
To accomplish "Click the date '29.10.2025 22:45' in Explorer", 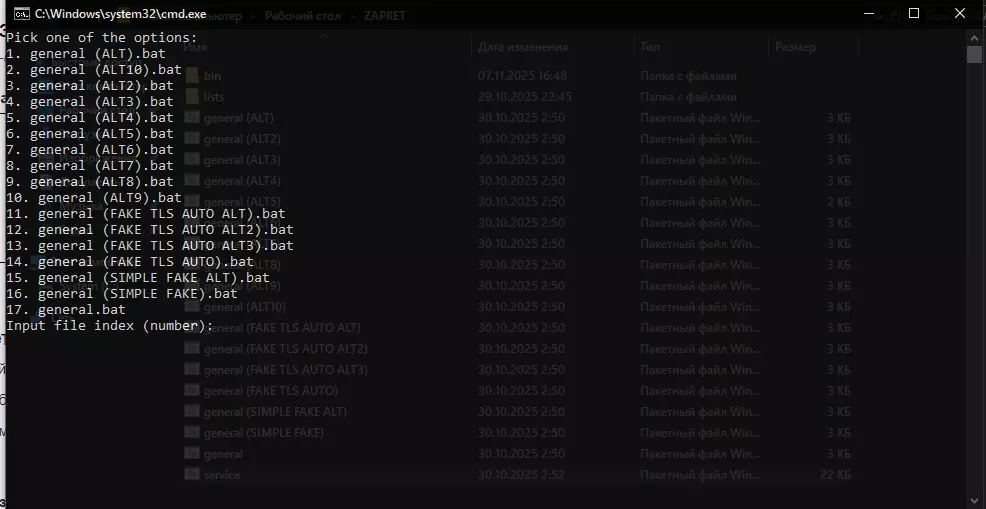I will [x=524, y=97].
